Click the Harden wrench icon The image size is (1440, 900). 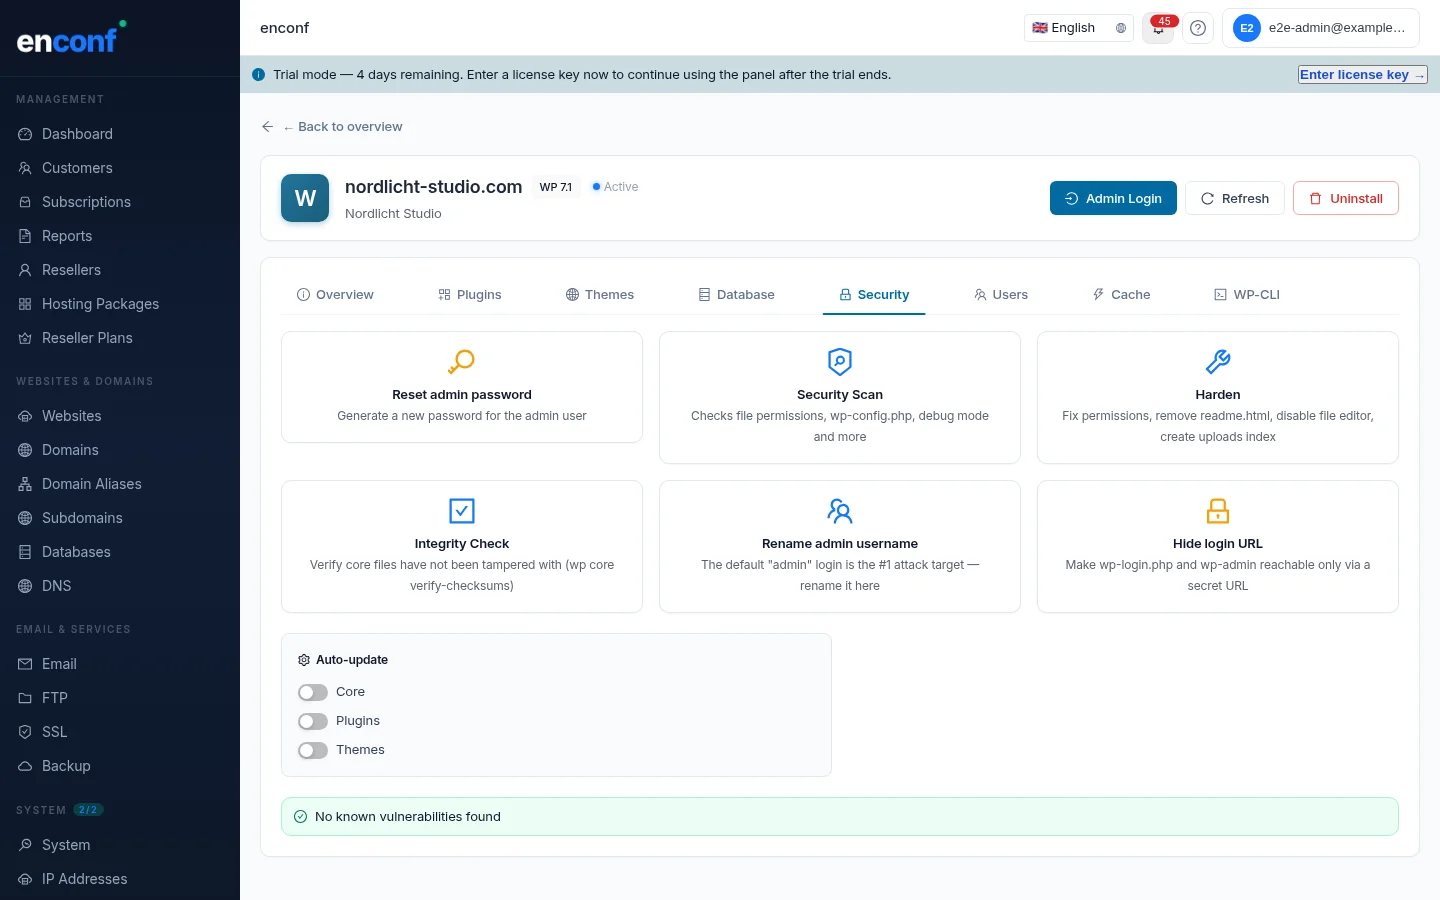[x=1218, y=361]
